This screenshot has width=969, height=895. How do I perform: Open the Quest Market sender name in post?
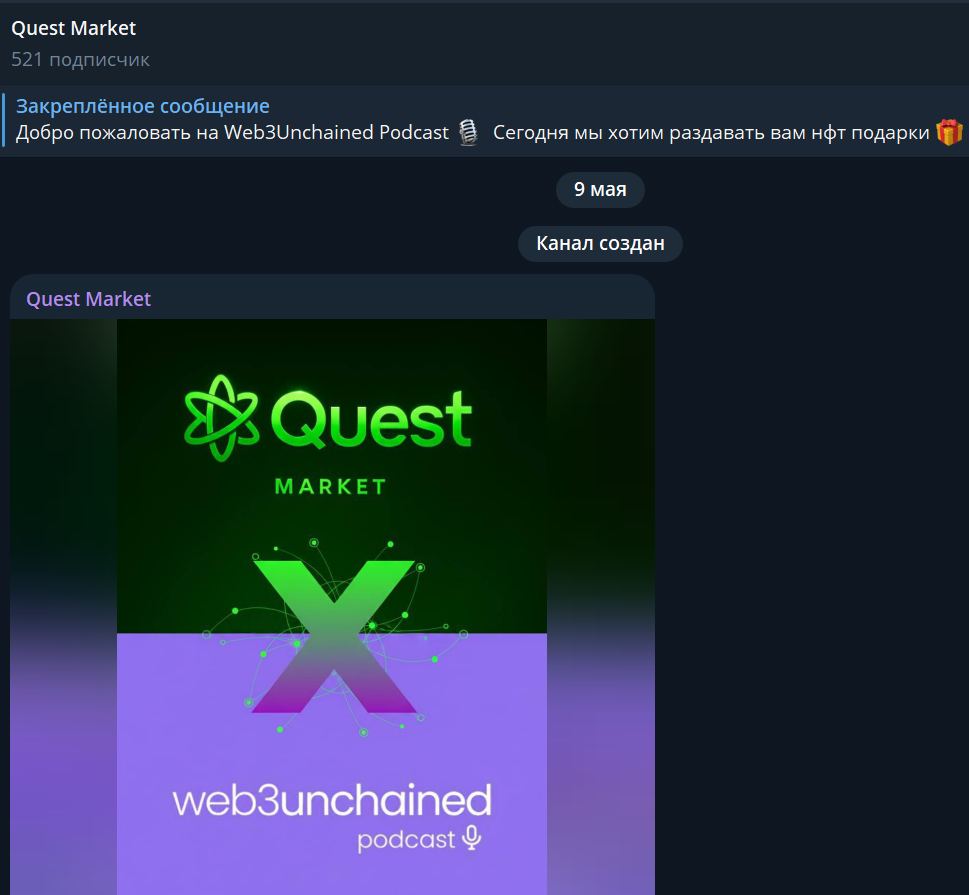[x=88, y=299]
